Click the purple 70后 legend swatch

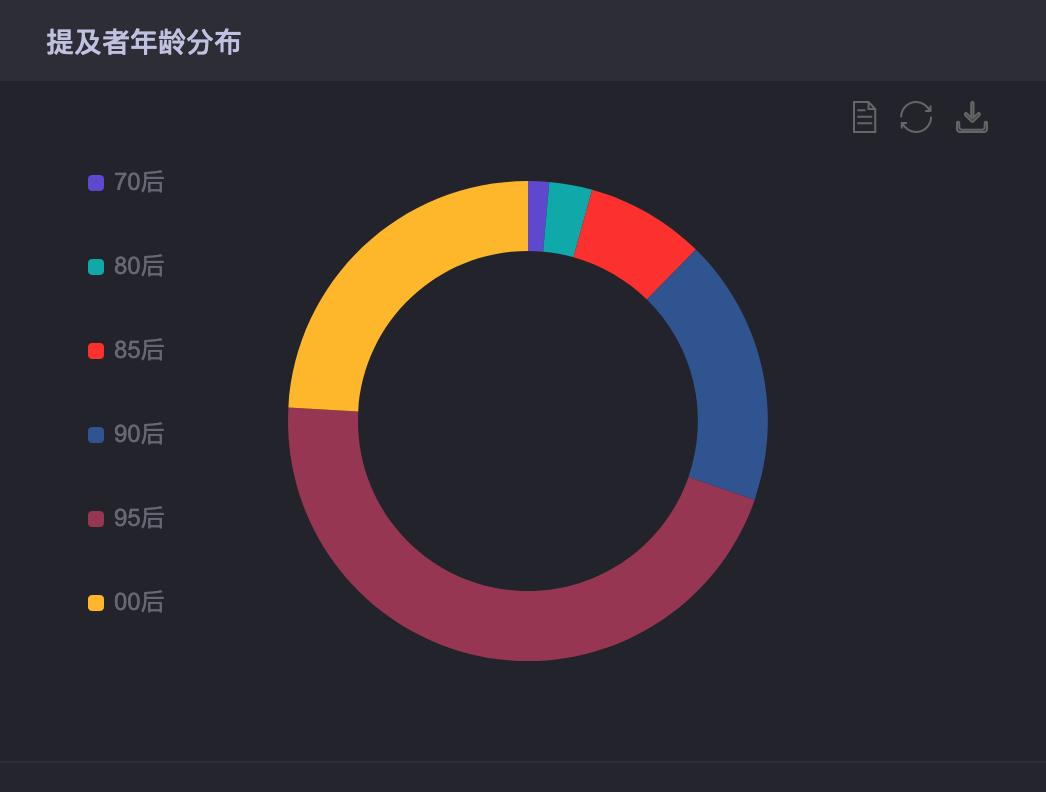click(x=96, y=183)
